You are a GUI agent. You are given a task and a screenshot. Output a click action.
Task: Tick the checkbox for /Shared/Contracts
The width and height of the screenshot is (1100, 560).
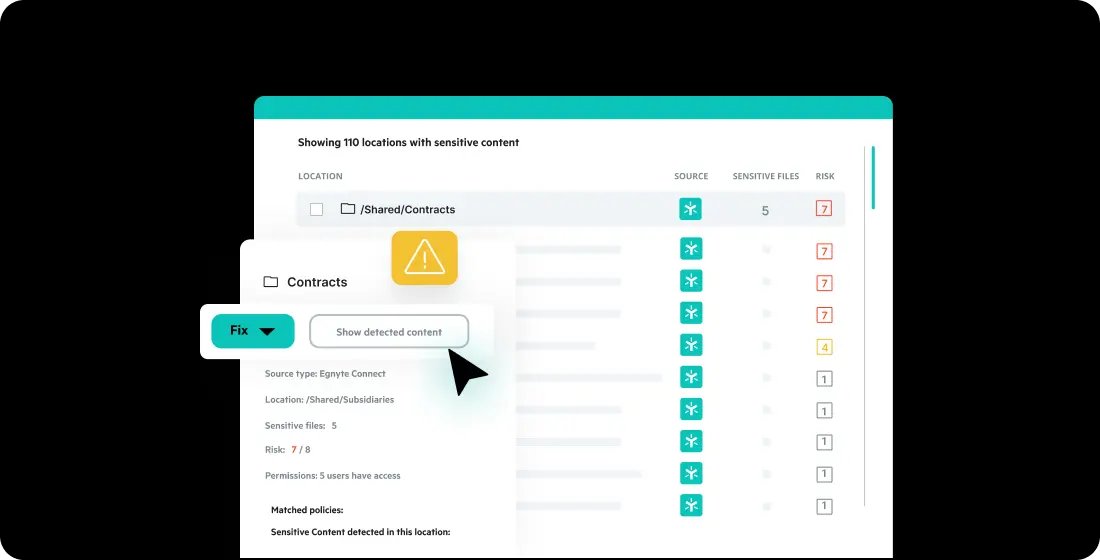pyautogui.click(x=316, y=209)
